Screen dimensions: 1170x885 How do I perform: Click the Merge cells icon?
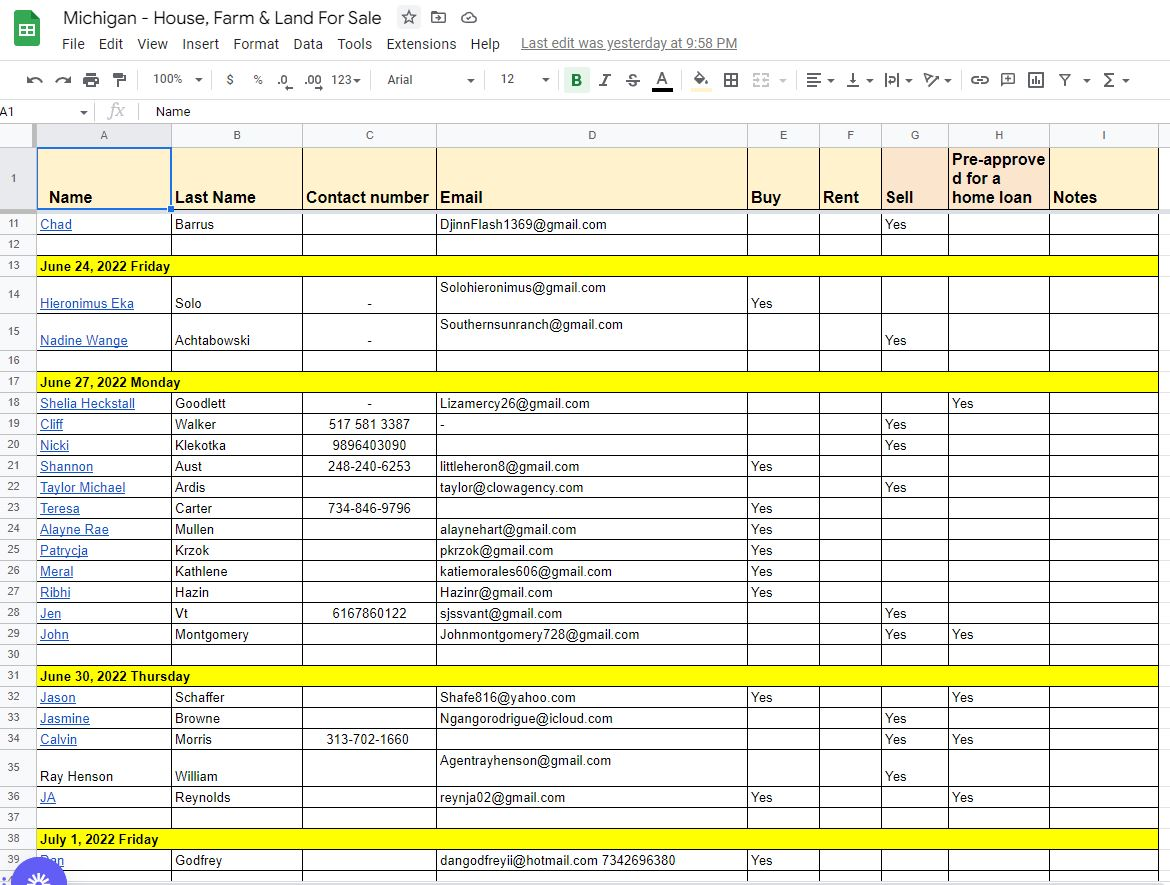pyautogui.click(x=760, y=80)
